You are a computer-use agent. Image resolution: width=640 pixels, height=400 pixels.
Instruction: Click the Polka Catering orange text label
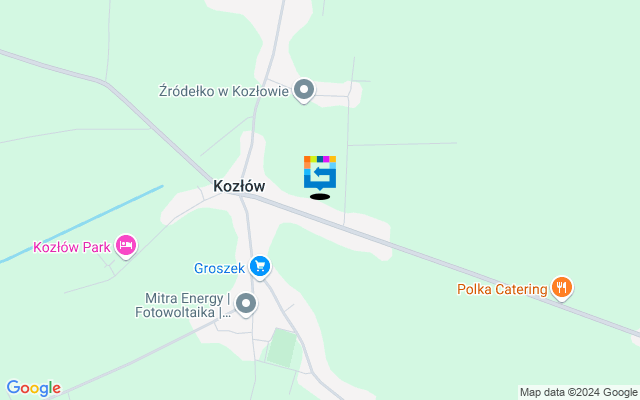[502, 289]
